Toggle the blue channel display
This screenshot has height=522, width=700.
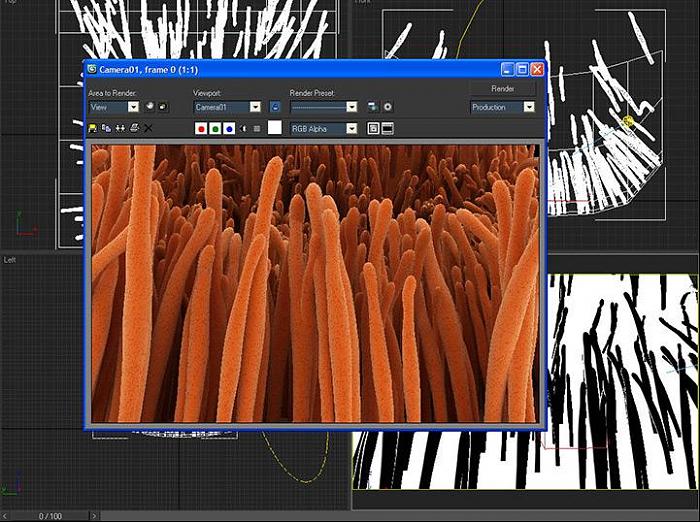[x=229, y=128]
